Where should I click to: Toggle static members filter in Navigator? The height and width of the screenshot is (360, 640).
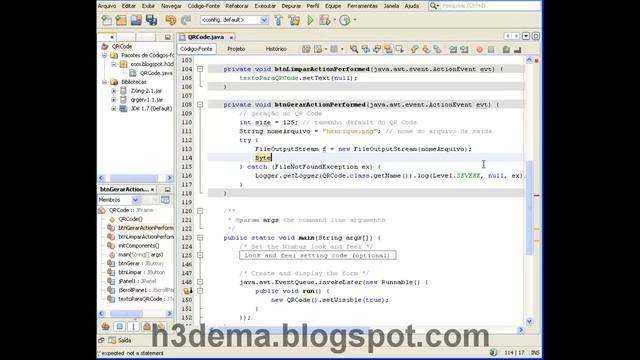(133, 327)
